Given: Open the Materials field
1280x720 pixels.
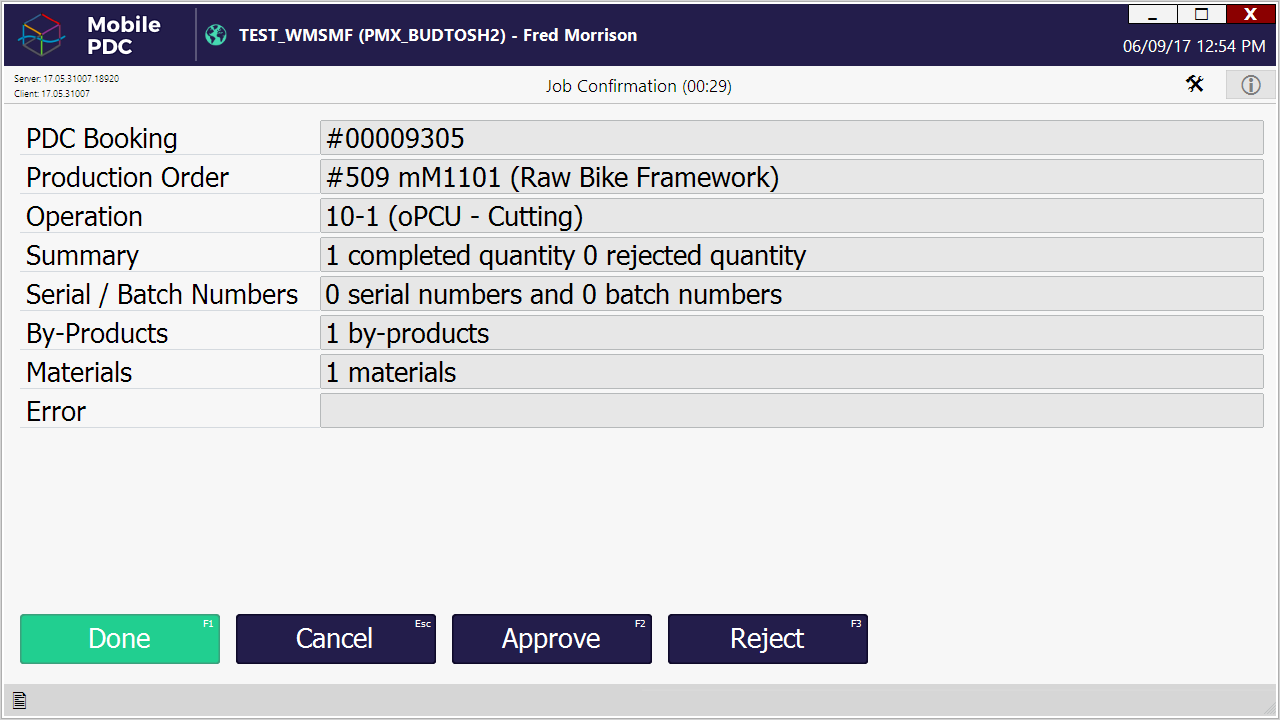Looking at the screenshot, I should pos(791,372).
